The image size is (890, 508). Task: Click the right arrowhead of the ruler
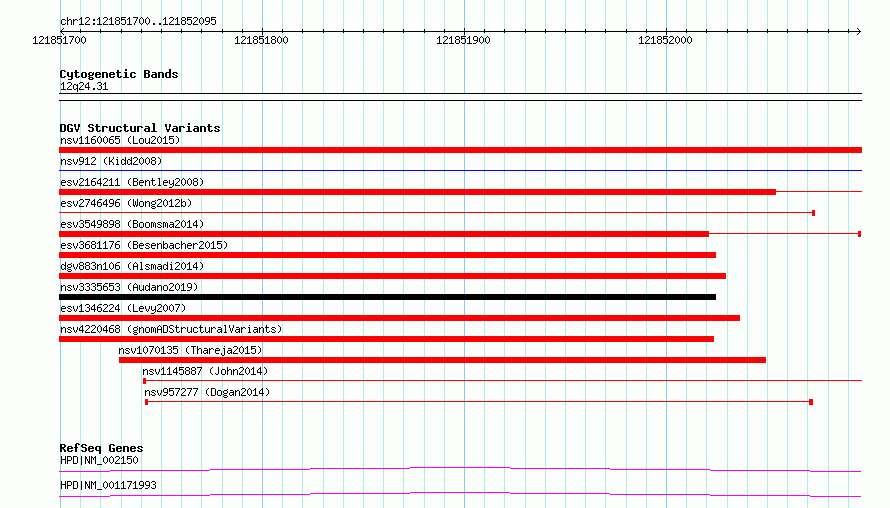[859, 31]
